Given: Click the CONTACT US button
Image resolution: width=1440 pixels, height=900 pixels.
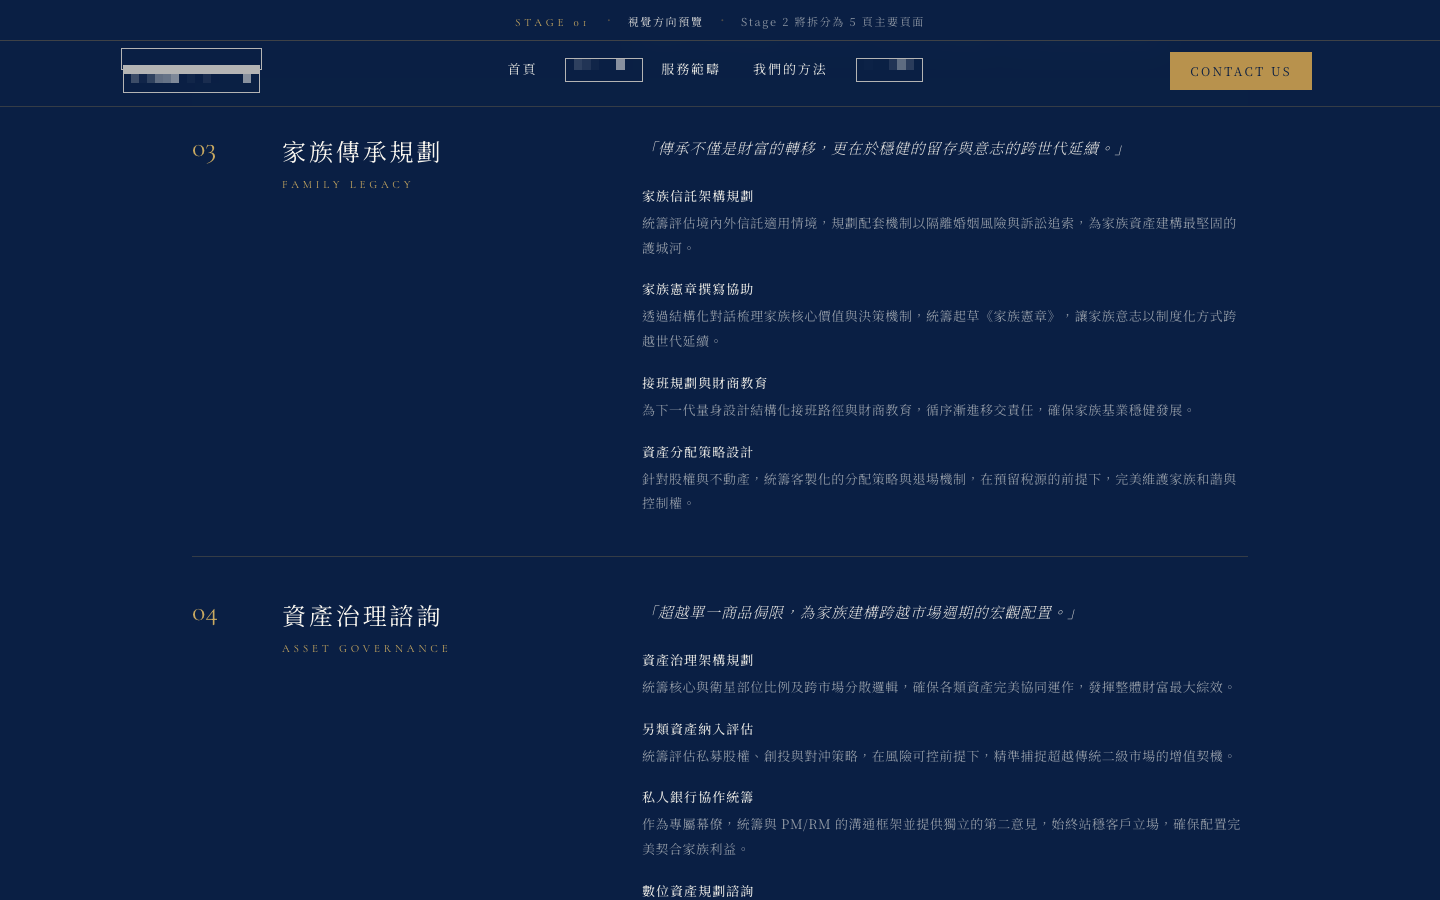Looking at the screenshot, I should pyautogui.click(x=1241, y=71).
